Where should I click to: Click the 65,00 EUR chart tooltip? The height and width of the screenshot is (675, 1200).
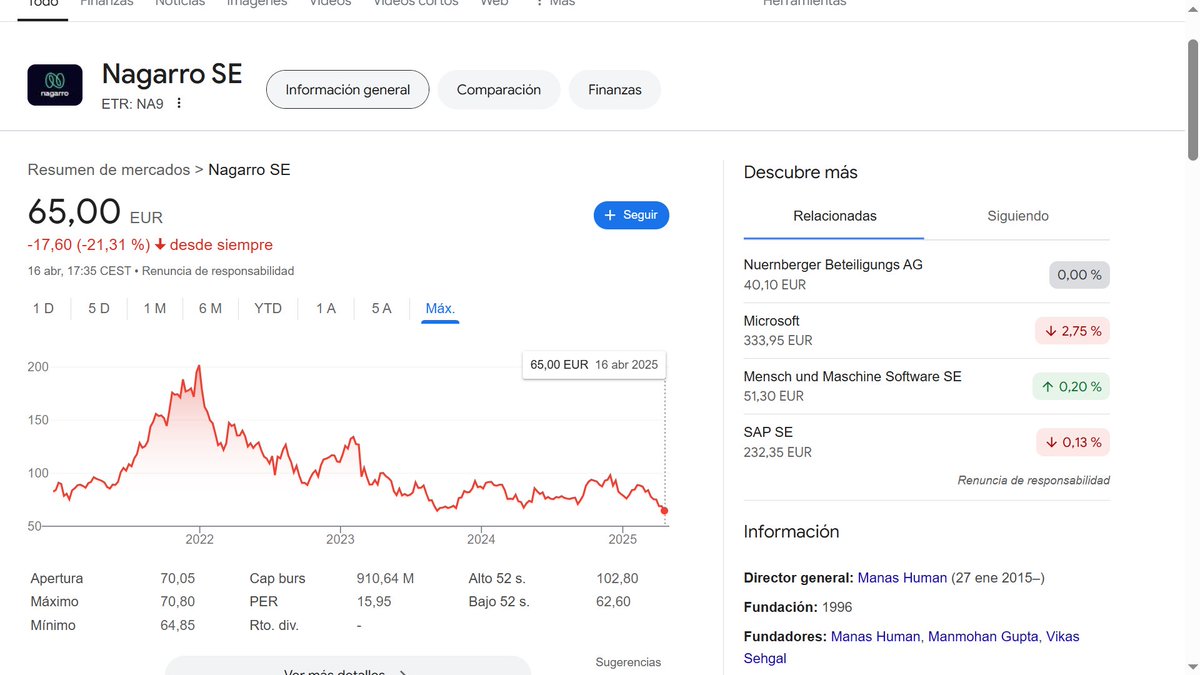point(594,364)
